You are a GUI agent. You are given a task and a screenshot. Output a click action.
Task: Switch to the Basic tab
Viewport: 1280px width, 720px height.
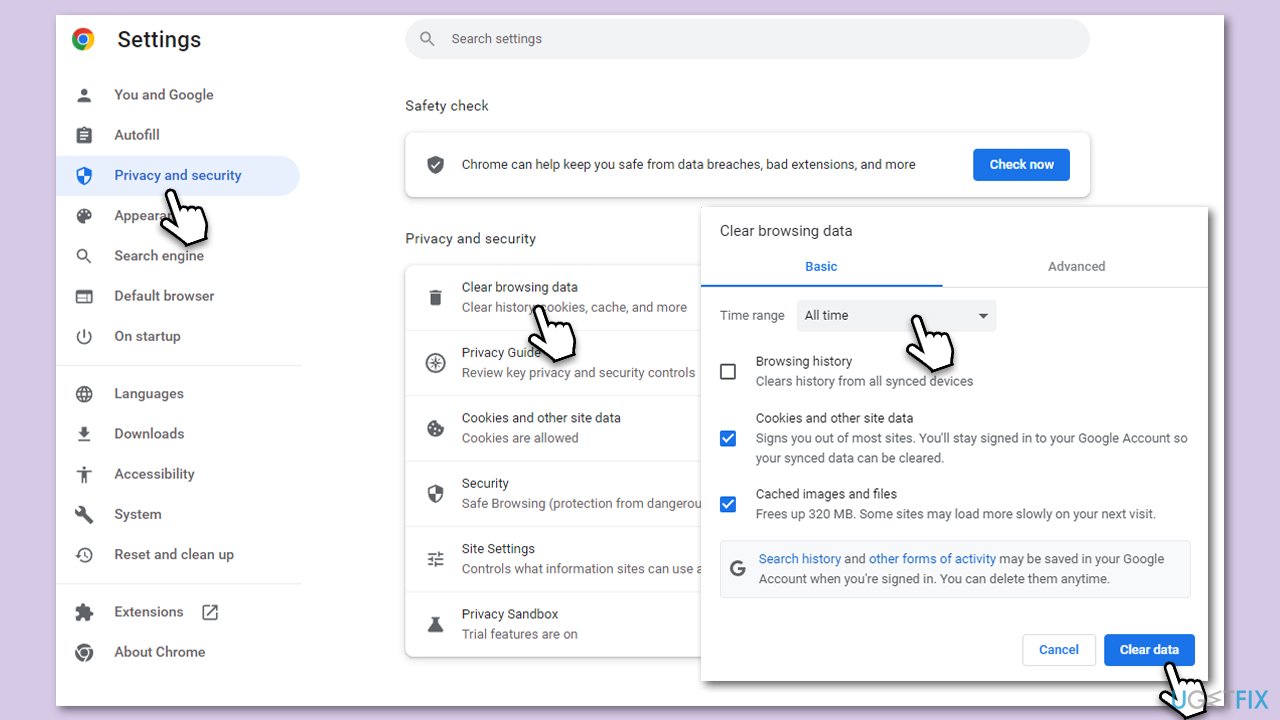click(x=821, y=267)
